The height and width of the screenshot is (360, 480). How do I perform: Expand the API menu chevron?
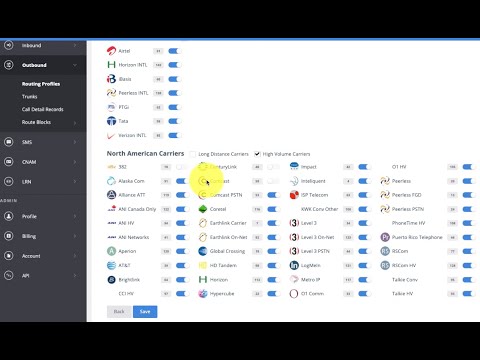(x=75, y=275)
